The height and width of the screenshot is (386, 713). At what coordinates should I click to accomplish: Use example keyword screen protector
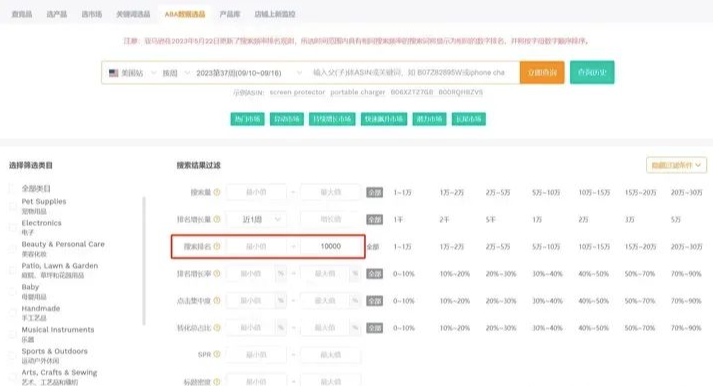click(297, 92)
